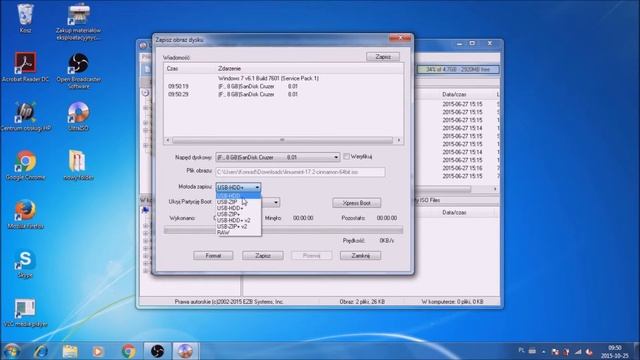
Task: Open Zakup materiałów eksploatacyjnych printer shortcut
Action: pos(78,21)
